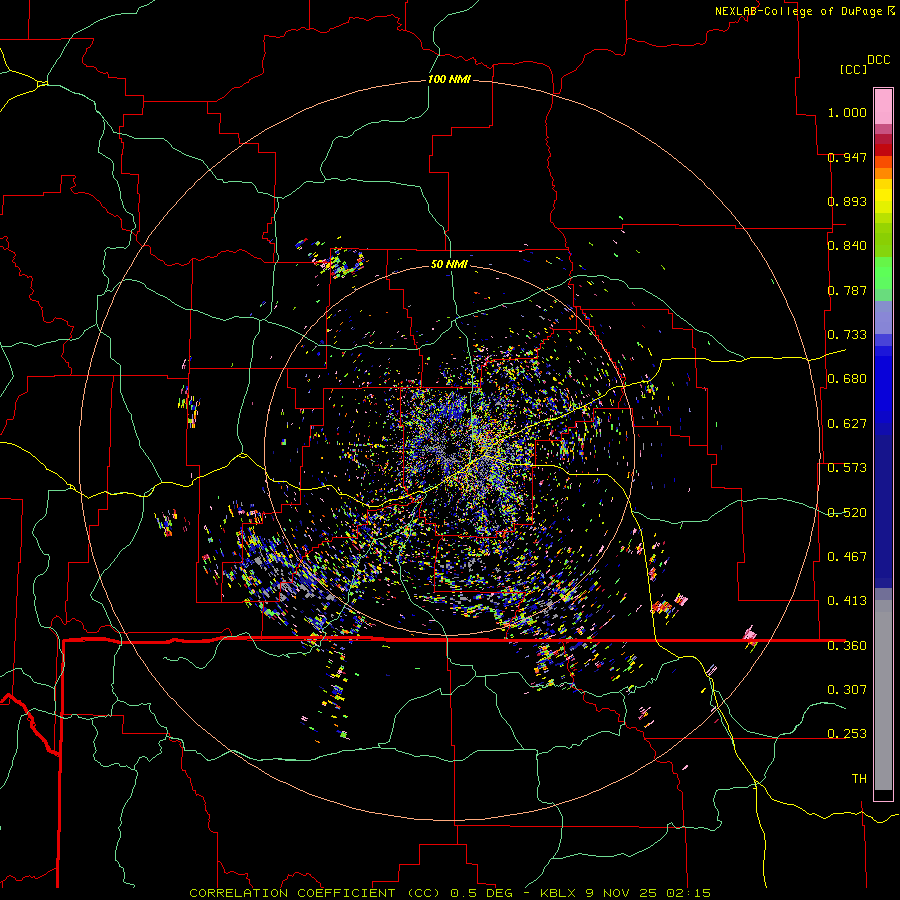Click the gray swatch on the color bar
The image size is (900, 900).
point(883,695)
